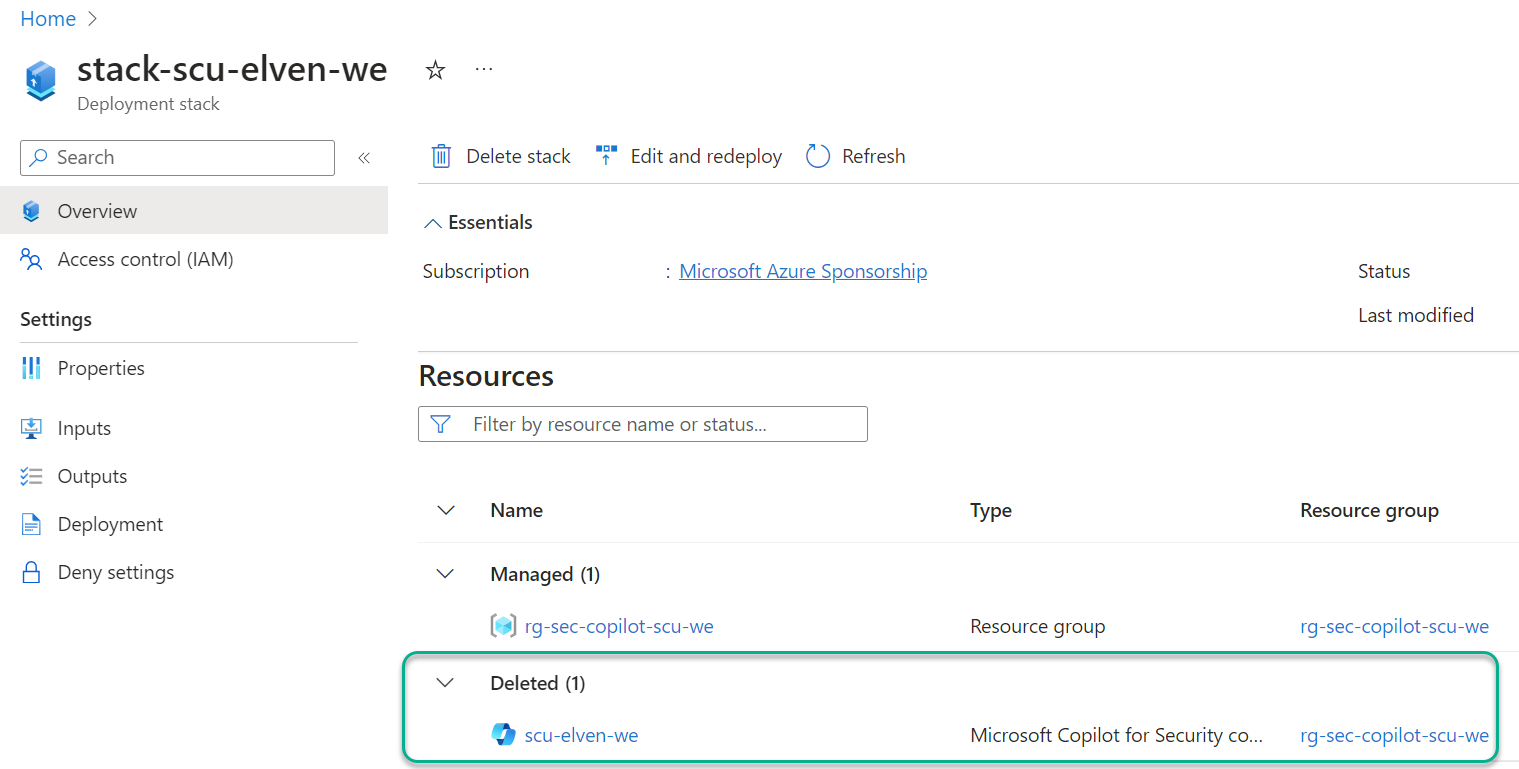This screenshot has width=1519, height=769.
Task: Click the resource group icon for rg-sec-copilot-scu-we
Action: click(x=503, y=627)
